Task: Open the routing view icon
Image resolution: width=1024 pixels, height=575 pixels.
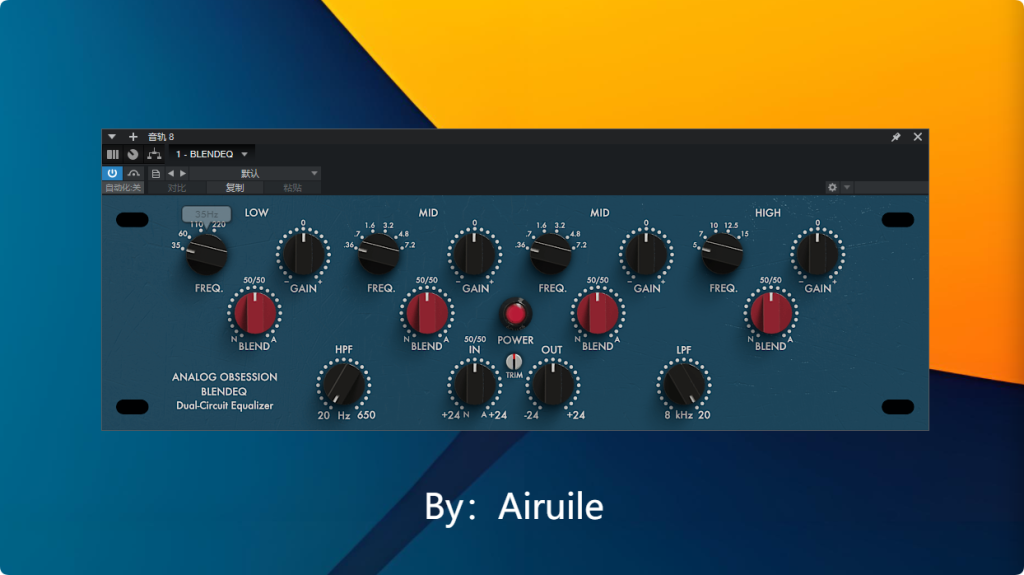Action: [154, 154]
